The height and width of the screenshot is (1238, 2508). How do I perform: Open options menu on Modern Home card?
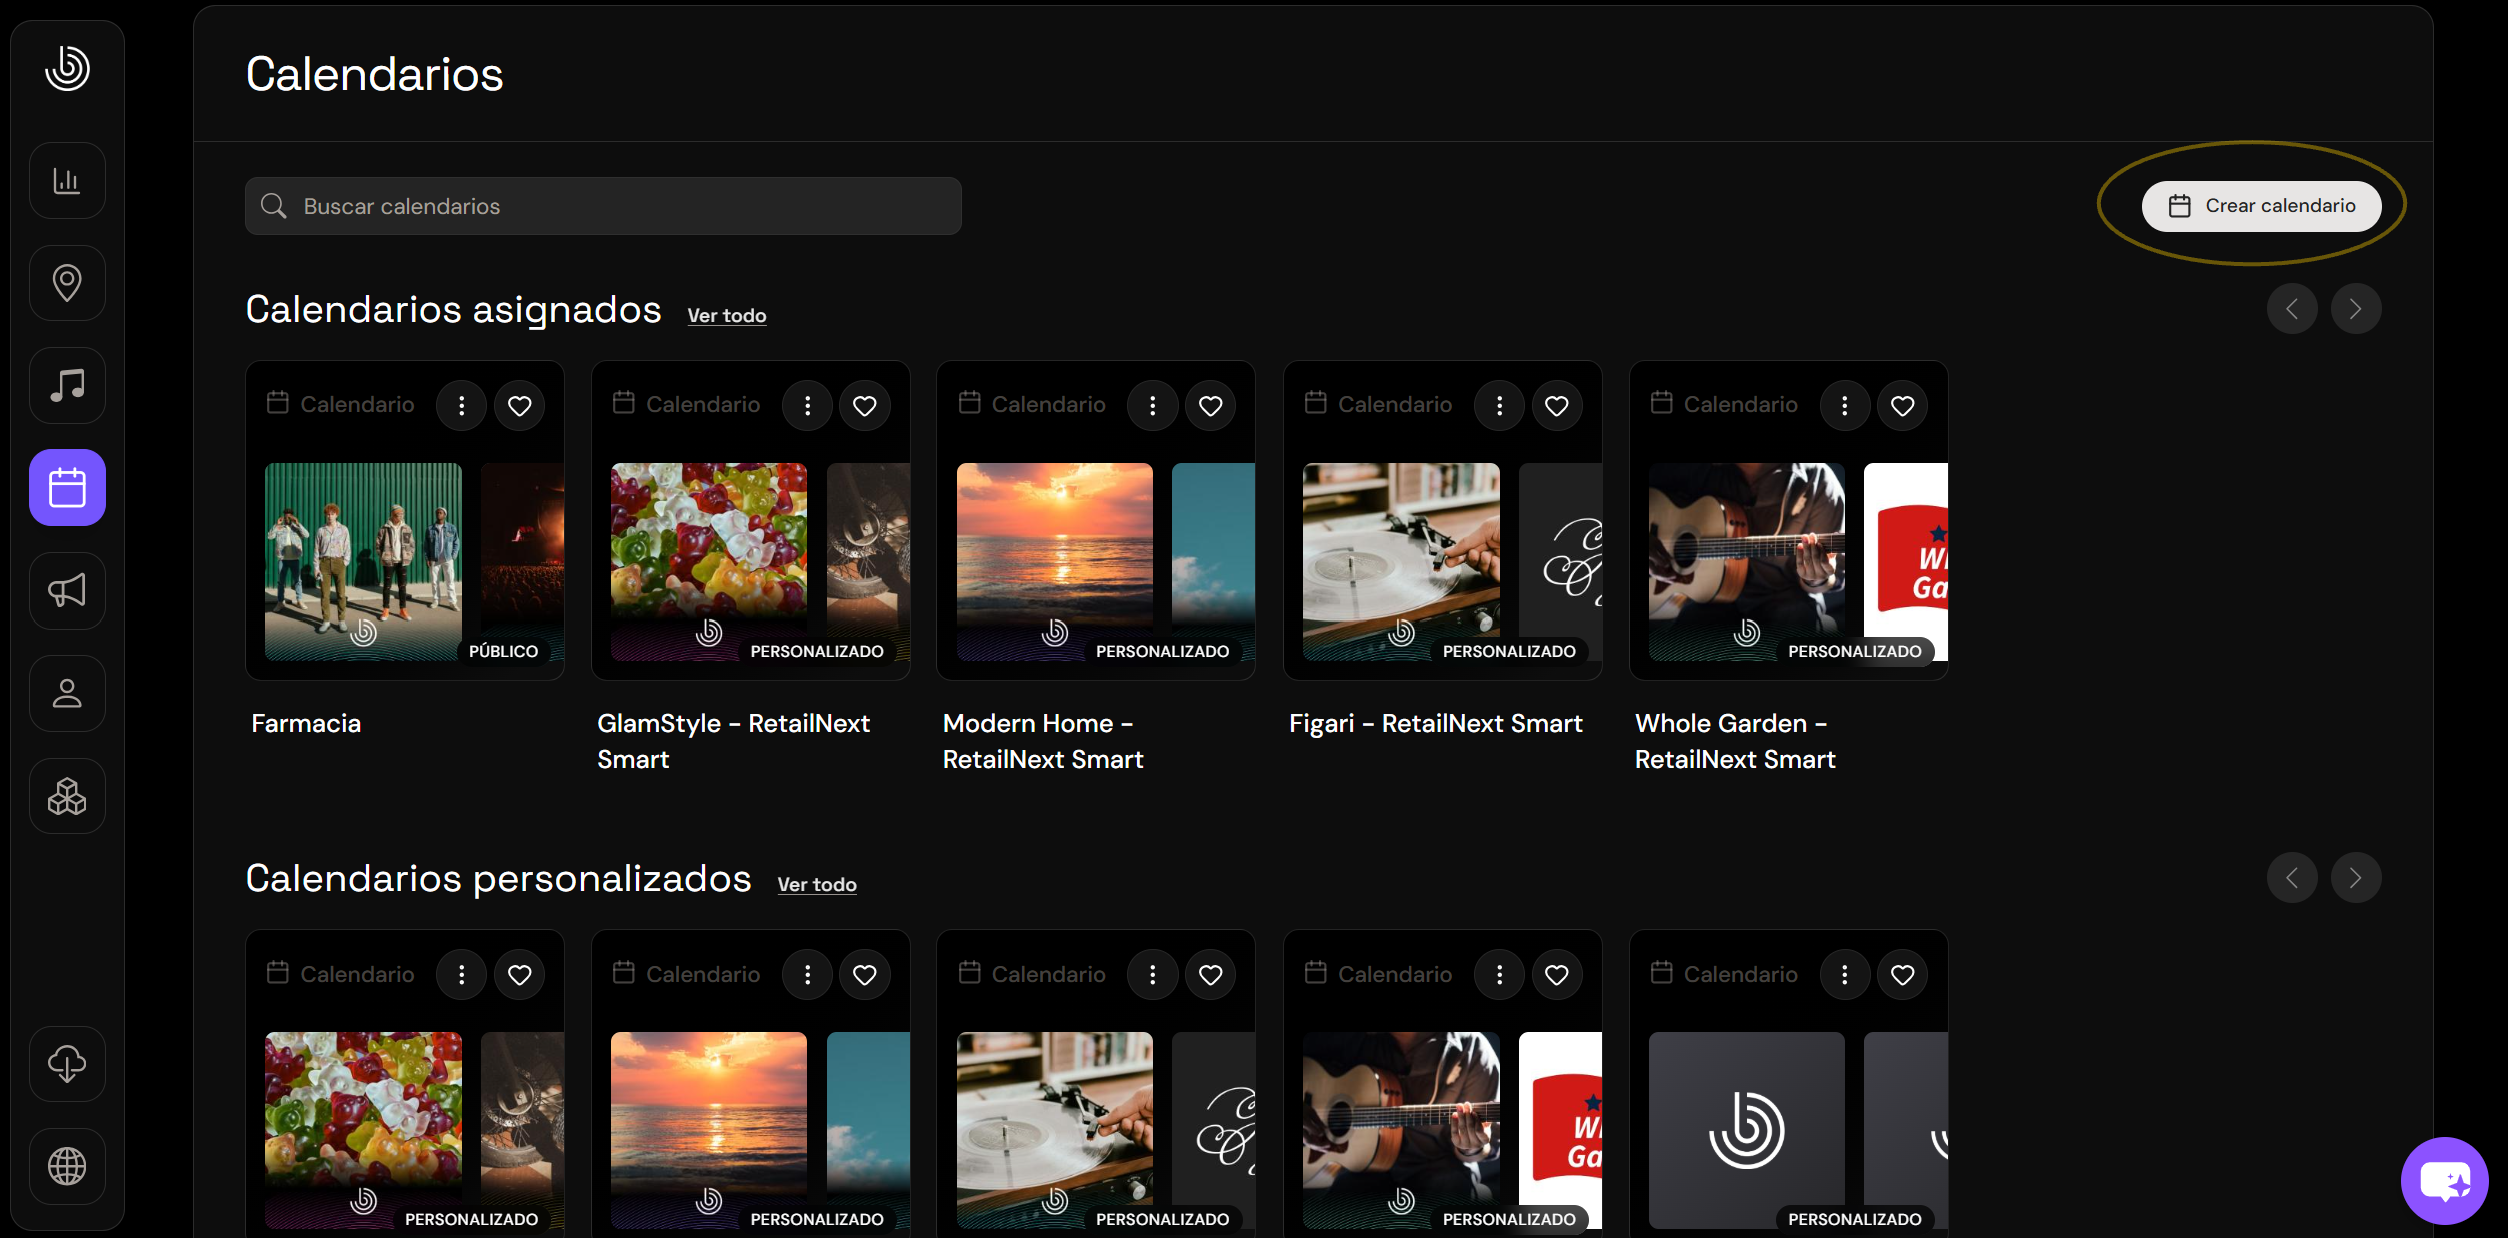1152,406
